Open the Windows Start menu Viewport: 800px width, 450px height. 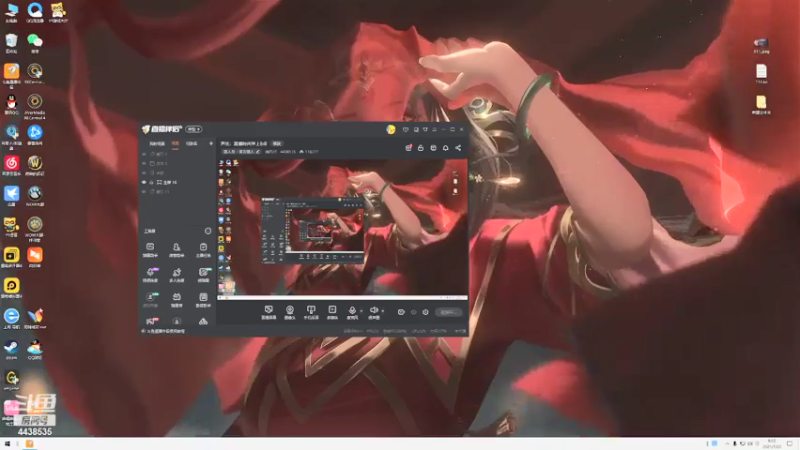[7, 444]
